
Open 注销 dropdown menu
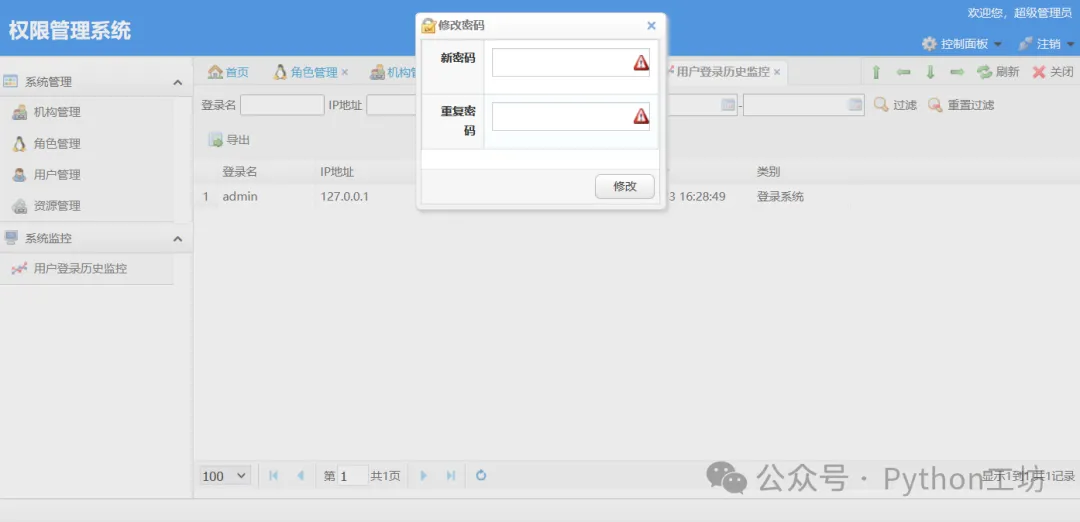click(x=1046, y=43)
